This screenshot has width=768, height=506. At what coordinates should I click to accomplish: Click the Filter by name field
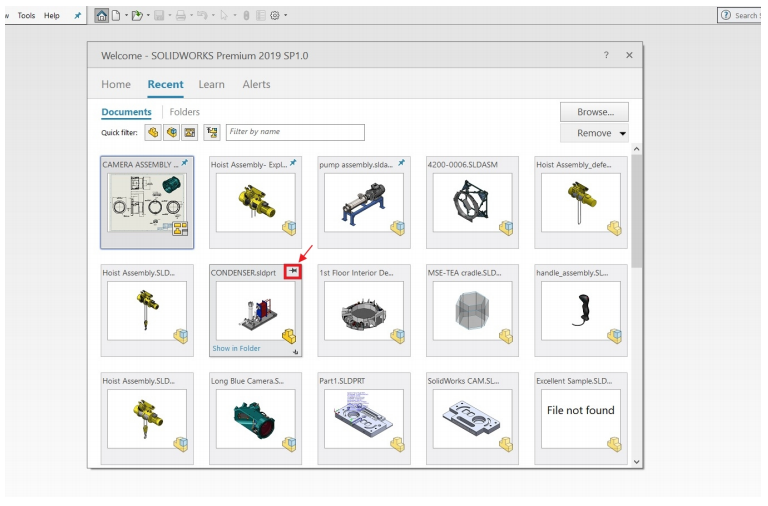tap(295, 132)
